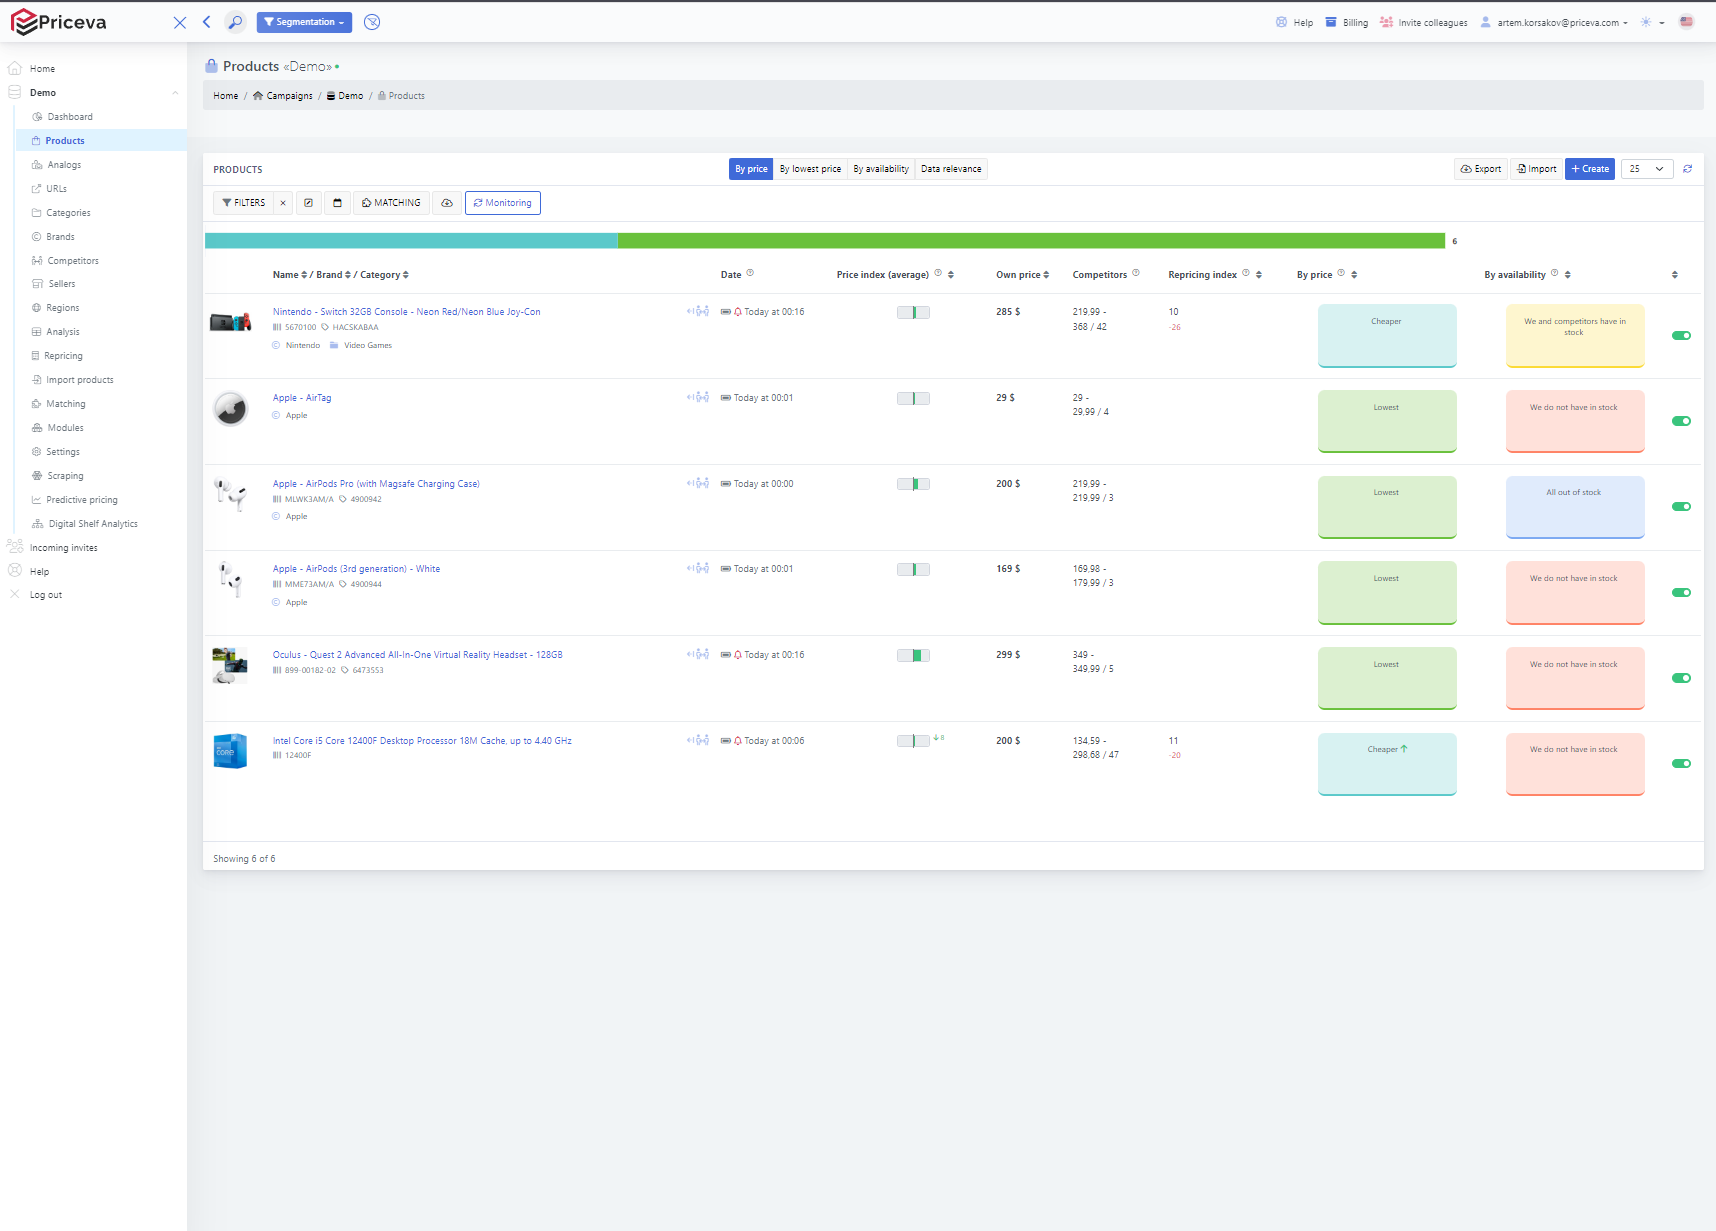Screen dimensions: 1716x1231
Task: Sort the By availability column arrows
Action: click(x=1567, y=275)
